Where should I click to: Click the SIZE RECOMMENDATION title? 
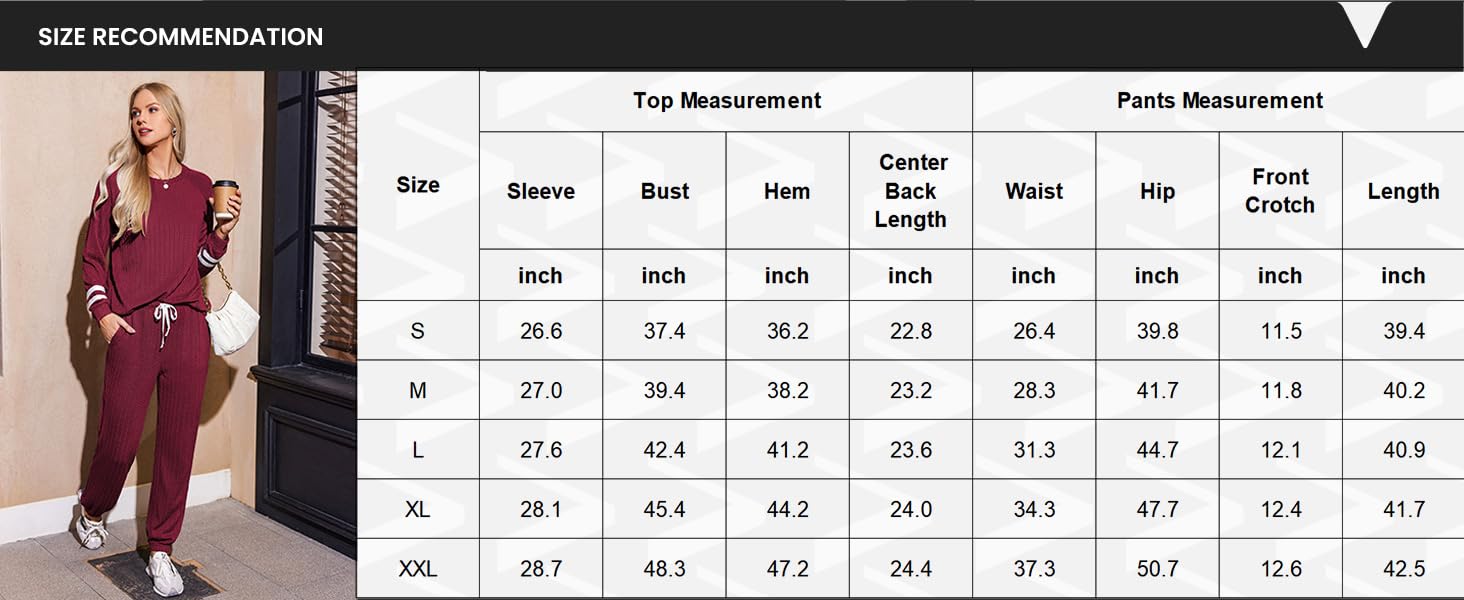(x=180, y=37)
